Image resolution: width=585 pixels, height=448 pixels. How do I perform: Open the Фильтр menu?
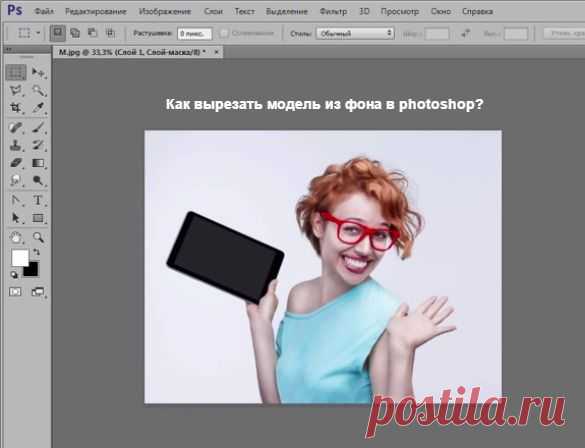pos(333,12)
